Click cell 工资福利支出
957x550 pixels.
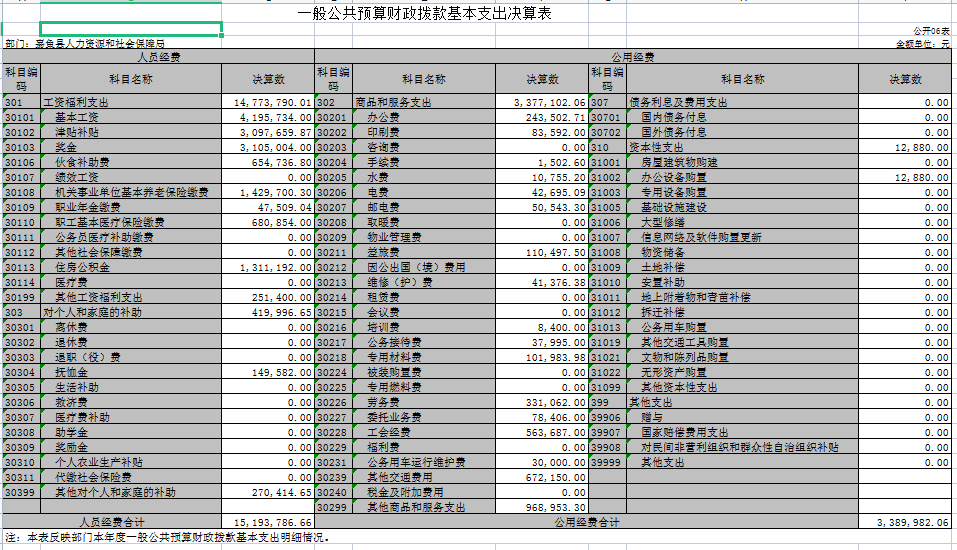point(131,102)
